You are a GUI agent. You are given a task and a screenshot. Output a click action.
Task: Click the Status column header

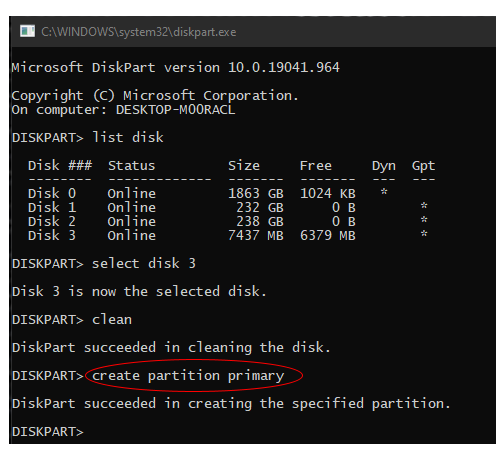coord(132,165)
